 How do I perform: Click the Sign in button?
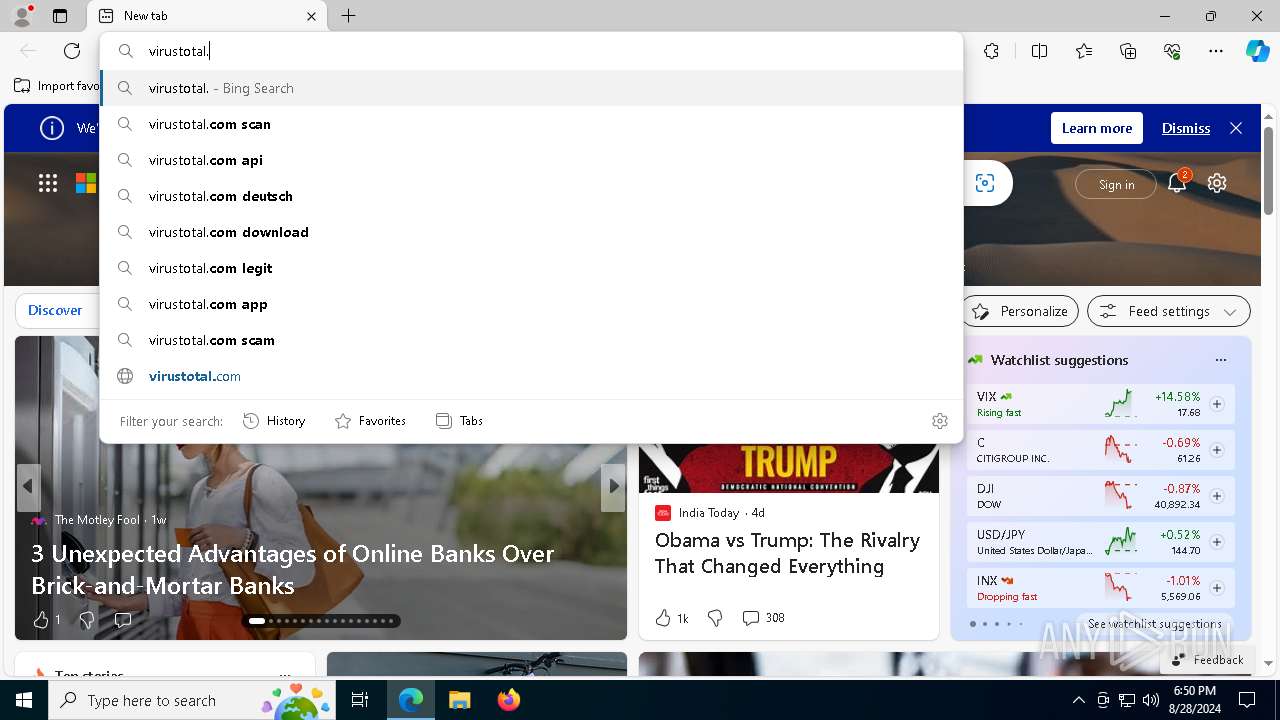point(1116,184)
